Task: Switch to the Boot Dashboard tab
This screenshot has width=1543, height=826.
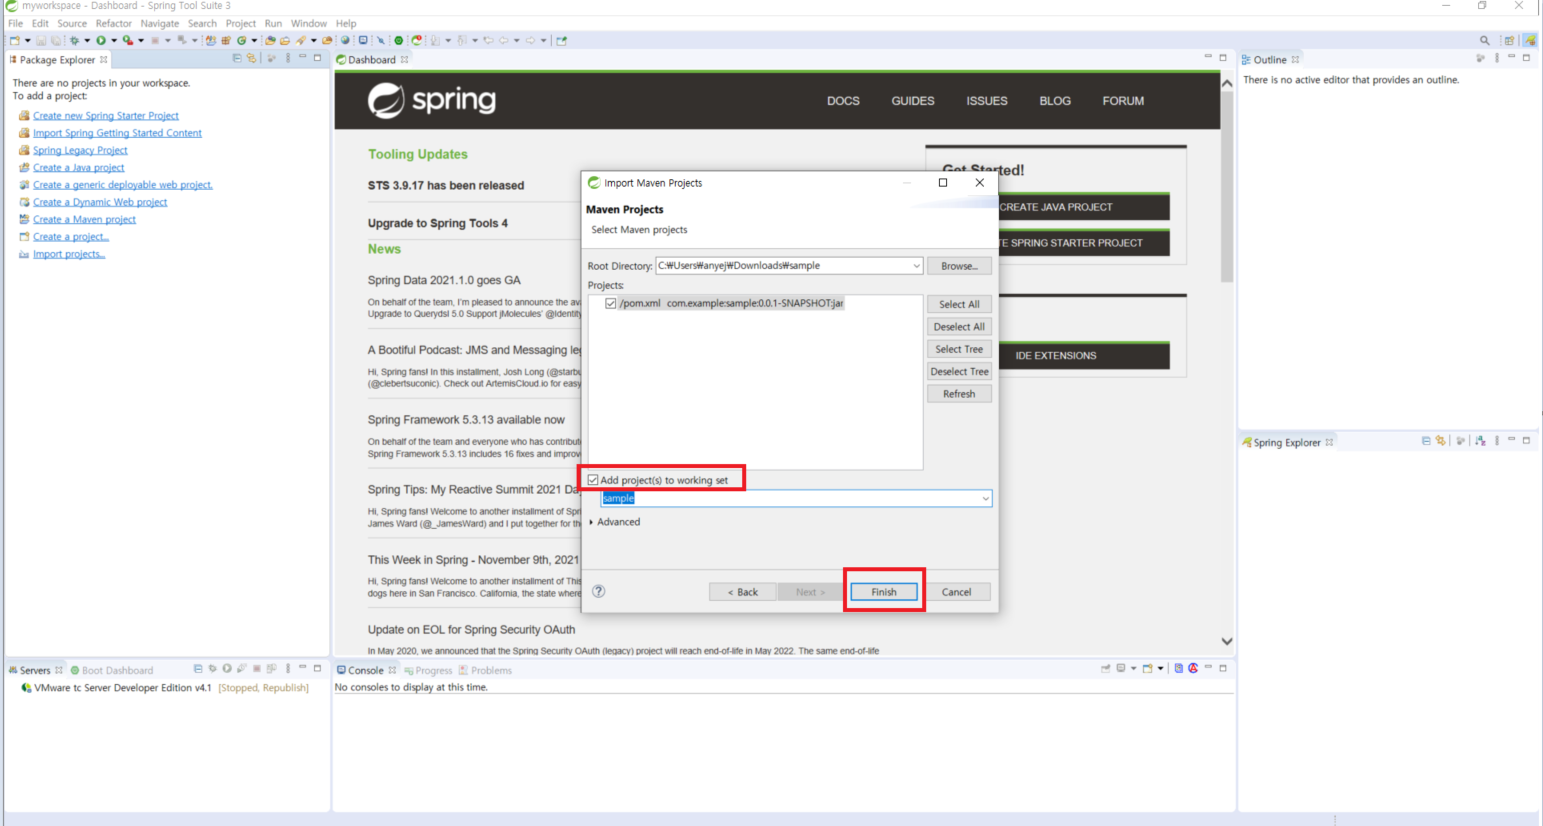Action: pyautogui.click(x=111, y=670)
